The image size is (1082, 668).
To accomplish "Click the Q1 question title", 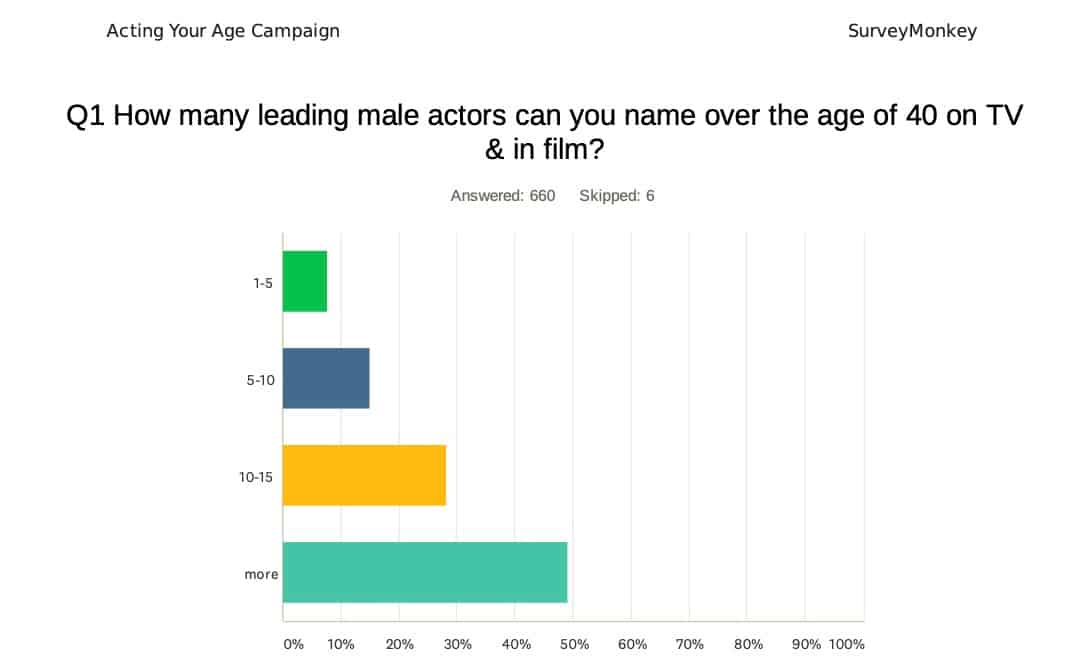I will pyautogui.click(x=545, y=133).
